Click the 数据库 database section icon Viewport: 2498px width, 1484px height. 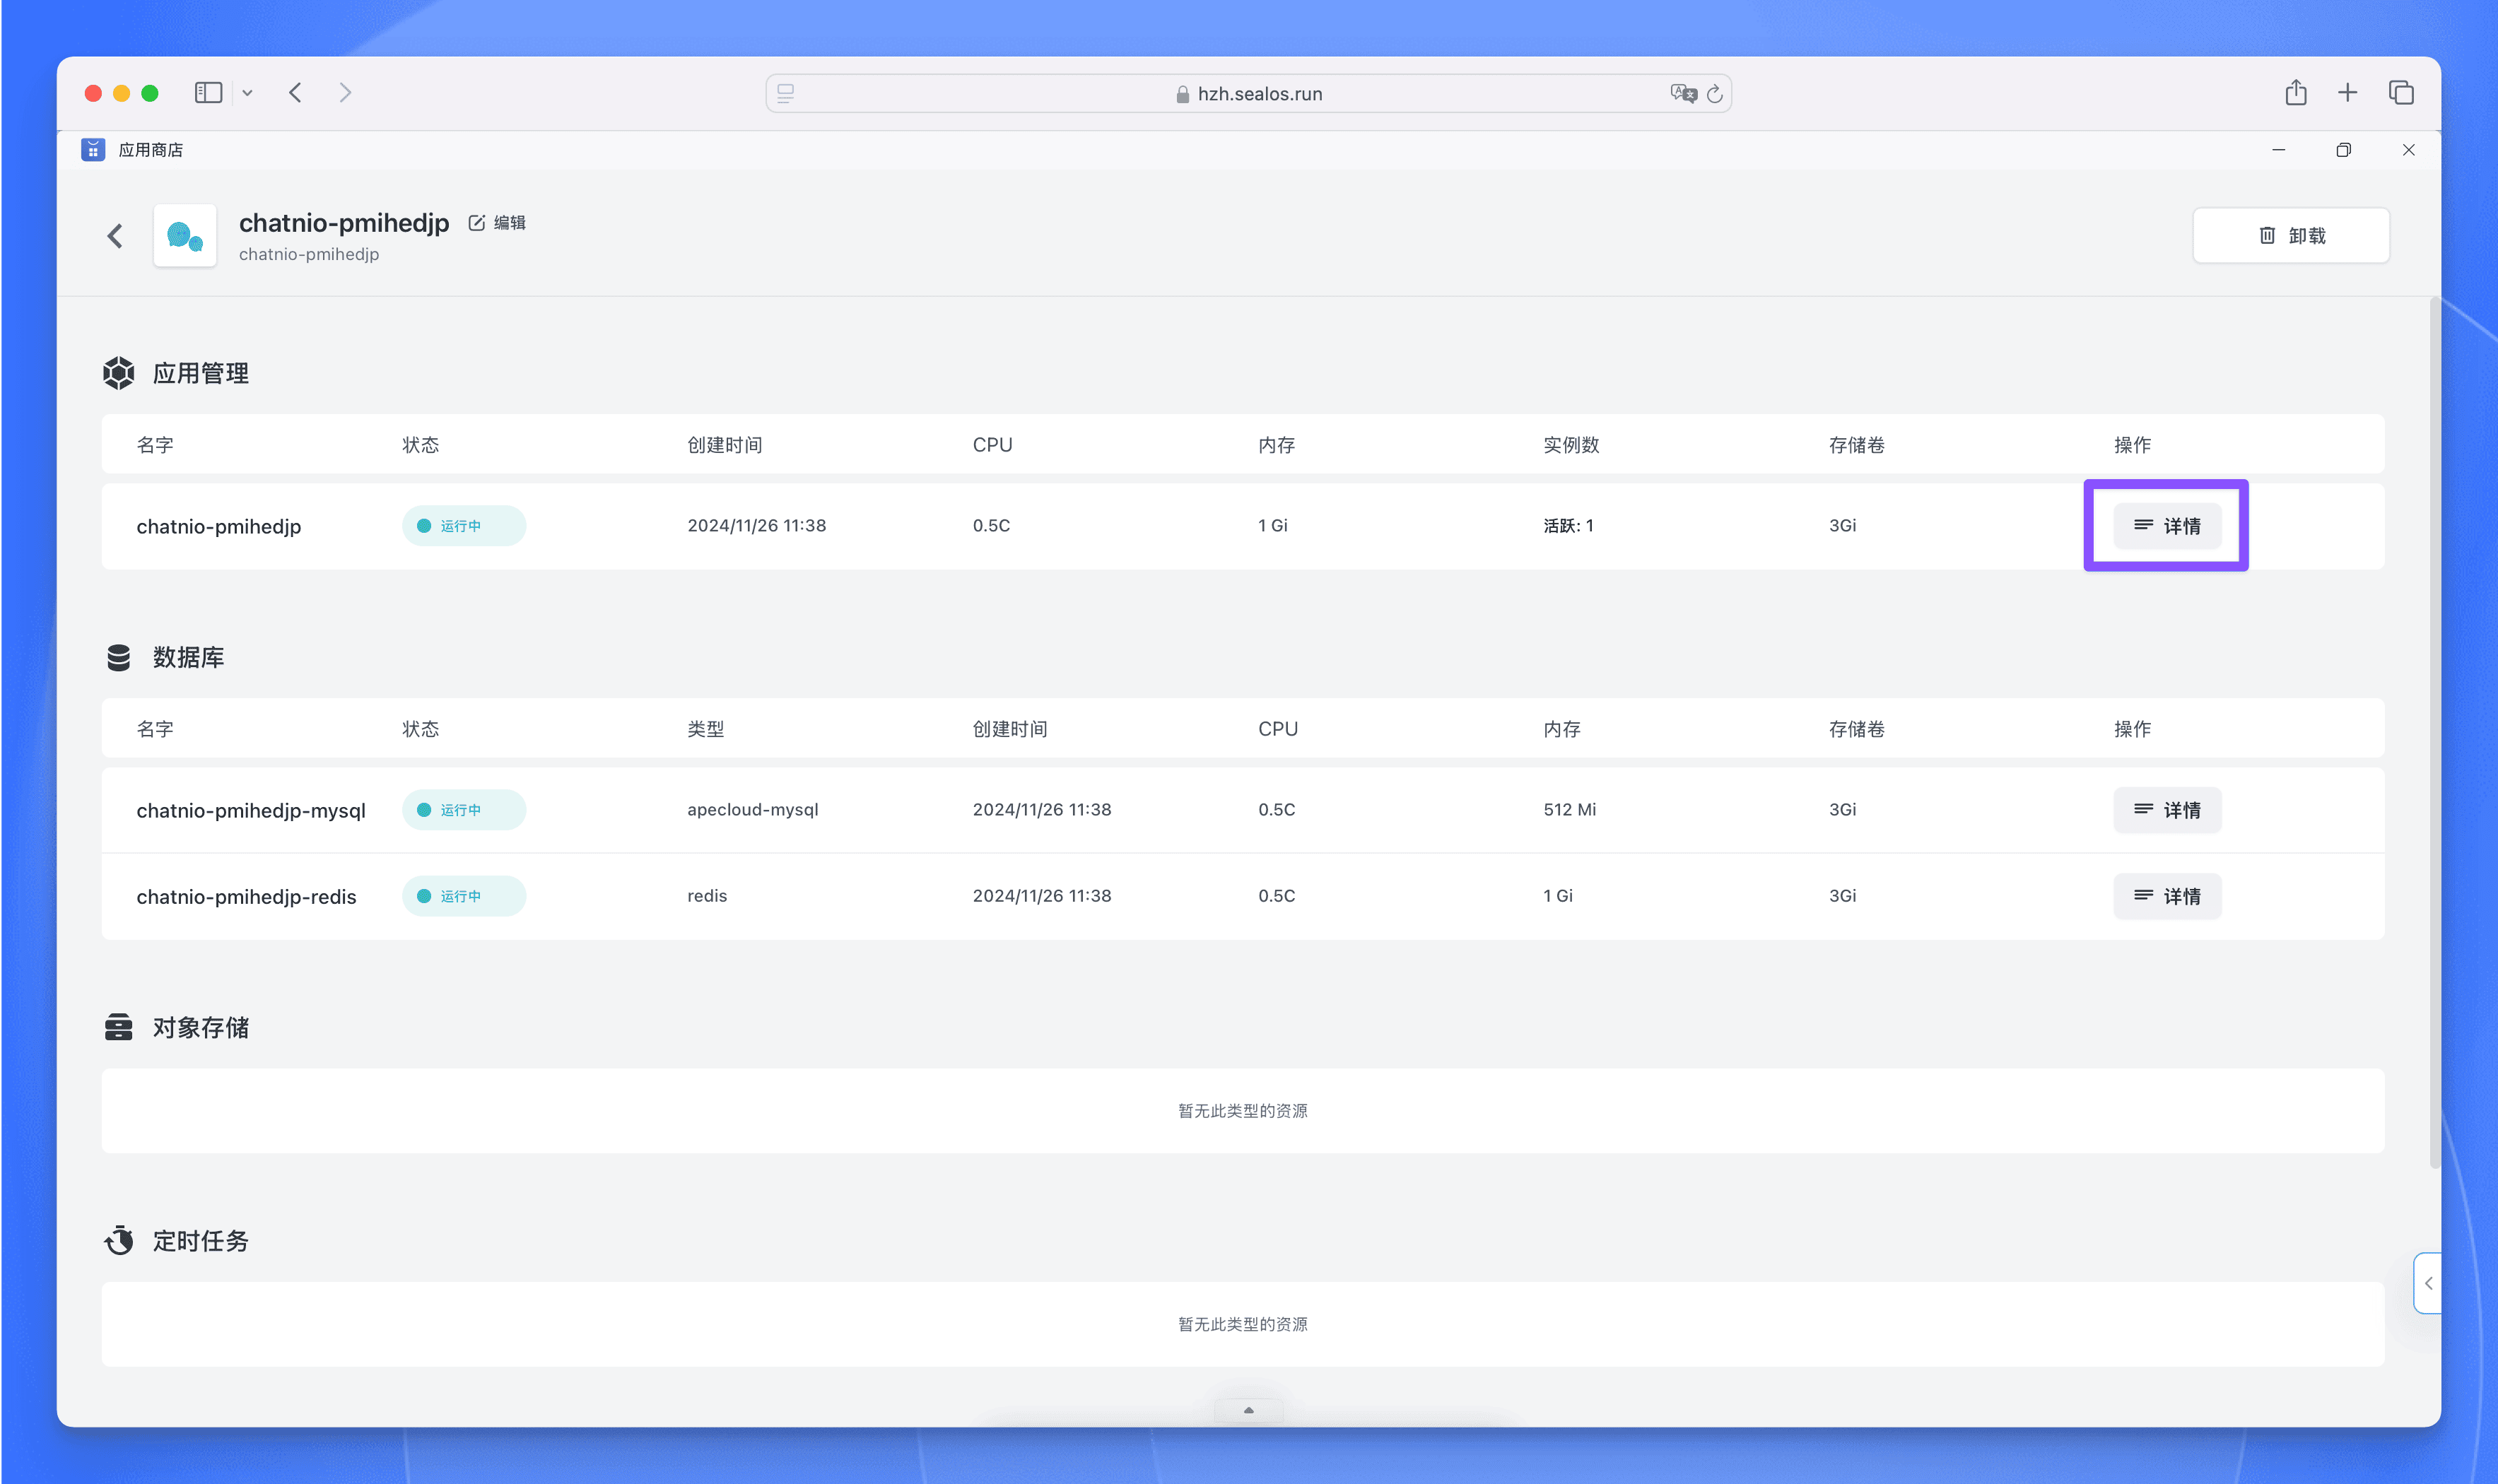(119, 657)
